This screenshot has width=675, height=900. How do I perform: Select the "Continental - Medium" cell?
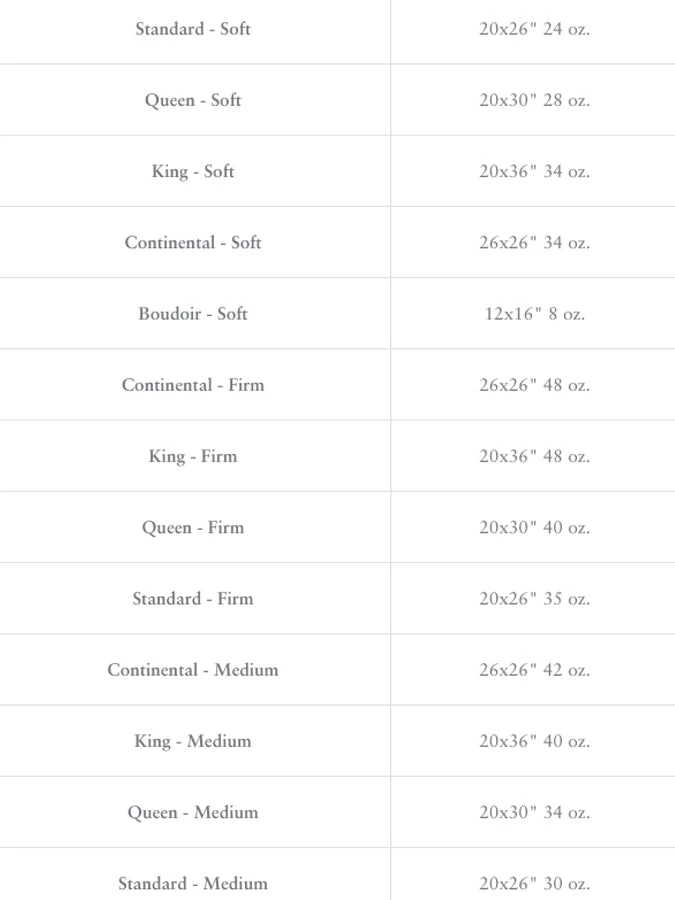(x=193, y=669)
